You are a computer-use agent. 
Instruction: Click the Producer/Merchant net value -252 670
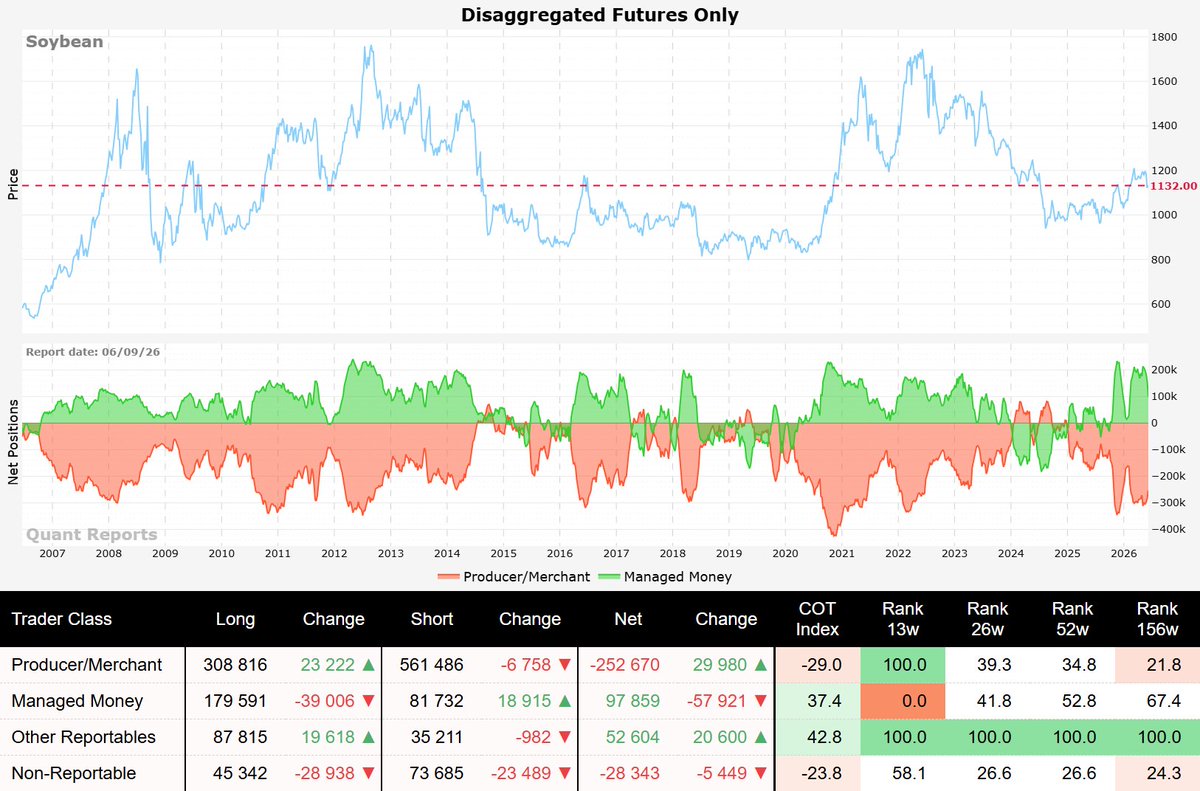pyautogui.click(x=627, y=665)
